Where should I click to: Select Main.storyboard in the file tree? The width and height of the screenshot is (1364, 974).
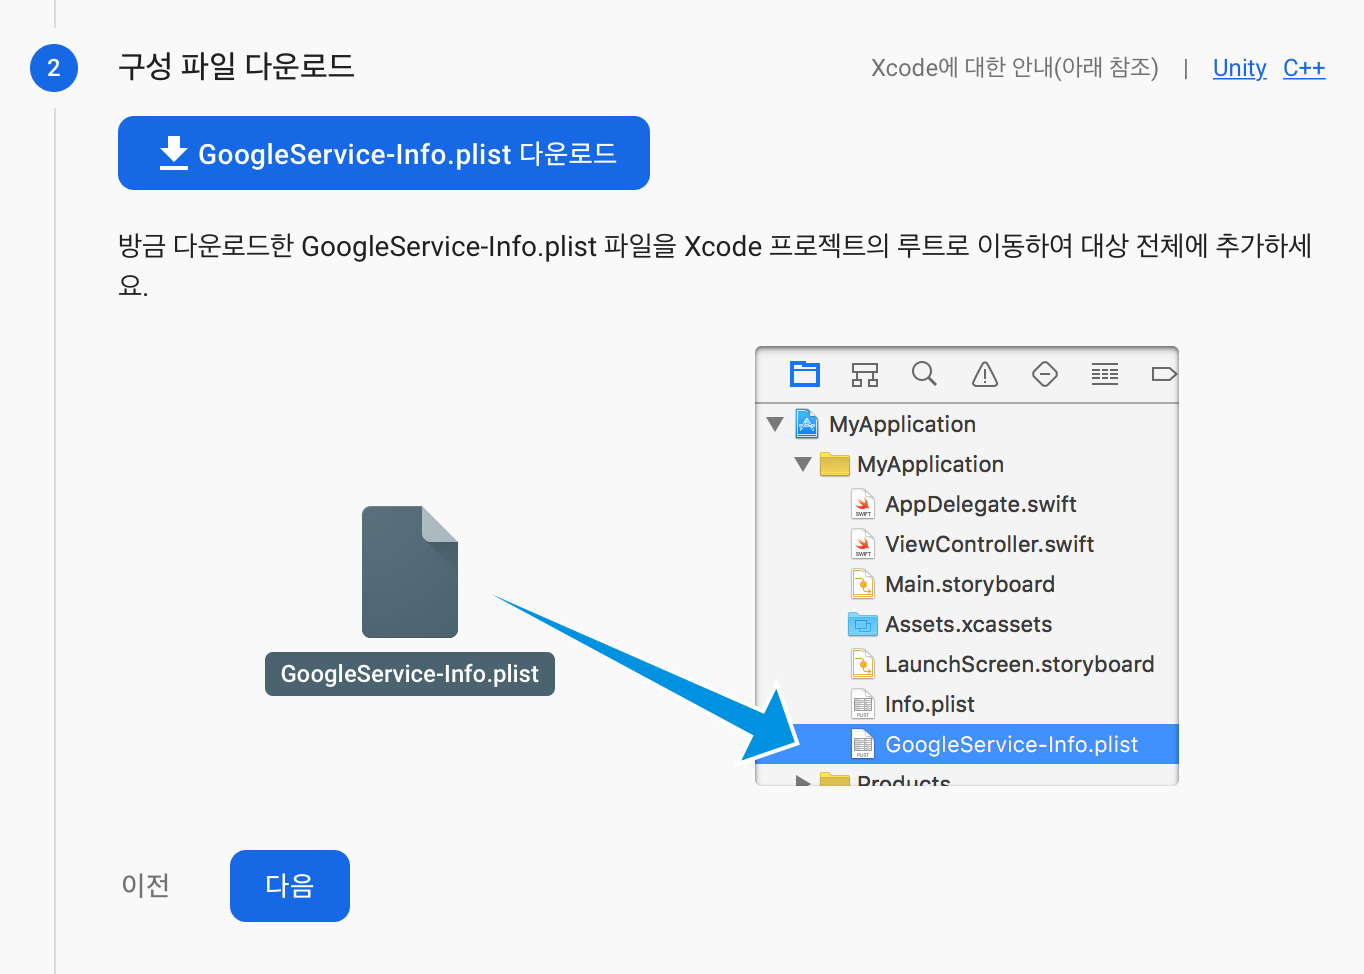tap(969, 584)
